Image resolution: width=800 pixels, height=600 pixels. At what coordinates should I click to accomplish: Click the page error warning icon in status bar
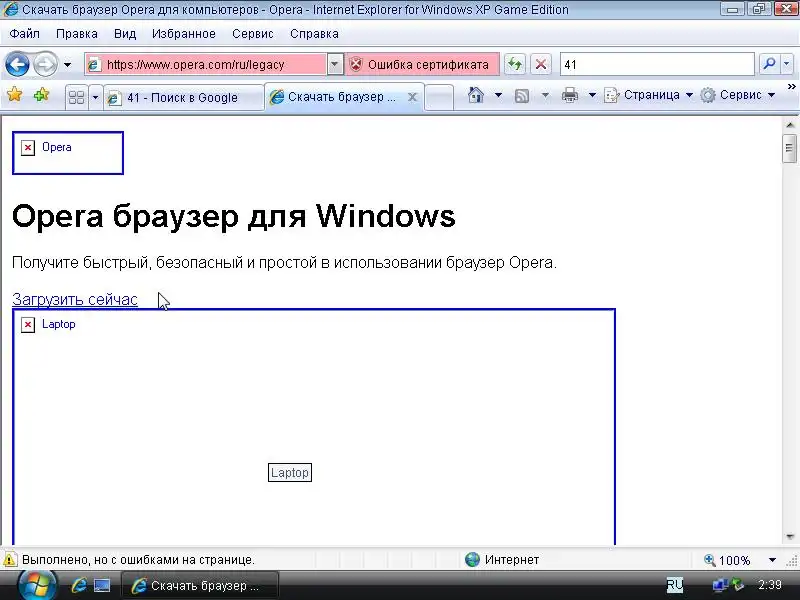pos(10,560)
